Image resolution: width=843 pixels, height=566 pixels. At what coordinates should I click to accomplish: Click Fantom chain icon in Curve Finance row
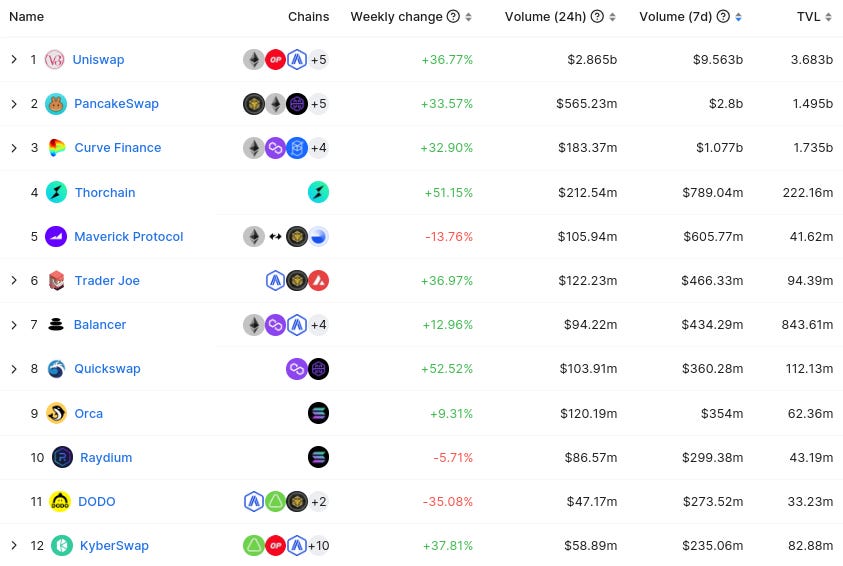tap(297, 148)
